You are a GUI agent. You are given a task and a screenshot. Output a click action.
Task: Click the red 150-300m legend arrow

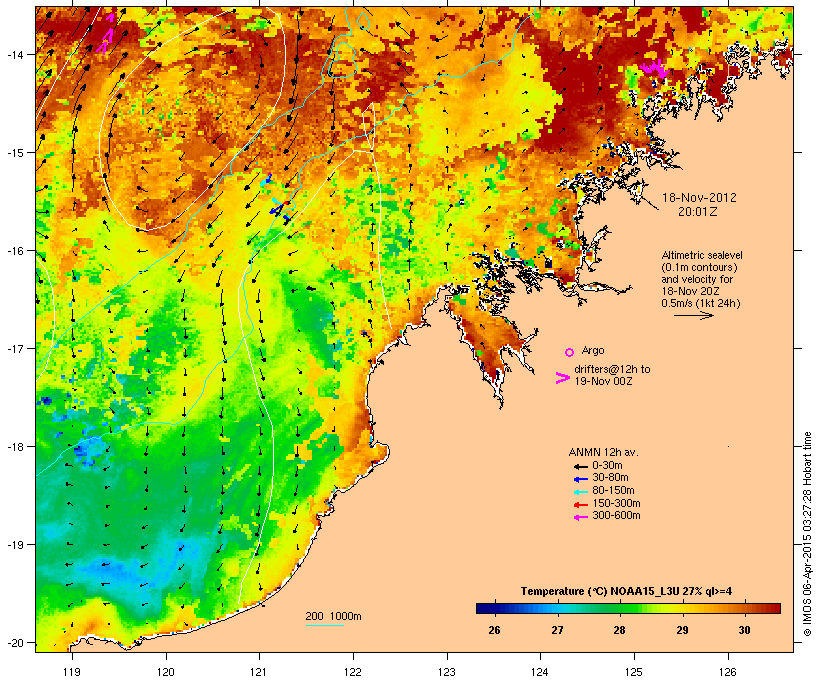pos(580,504)
